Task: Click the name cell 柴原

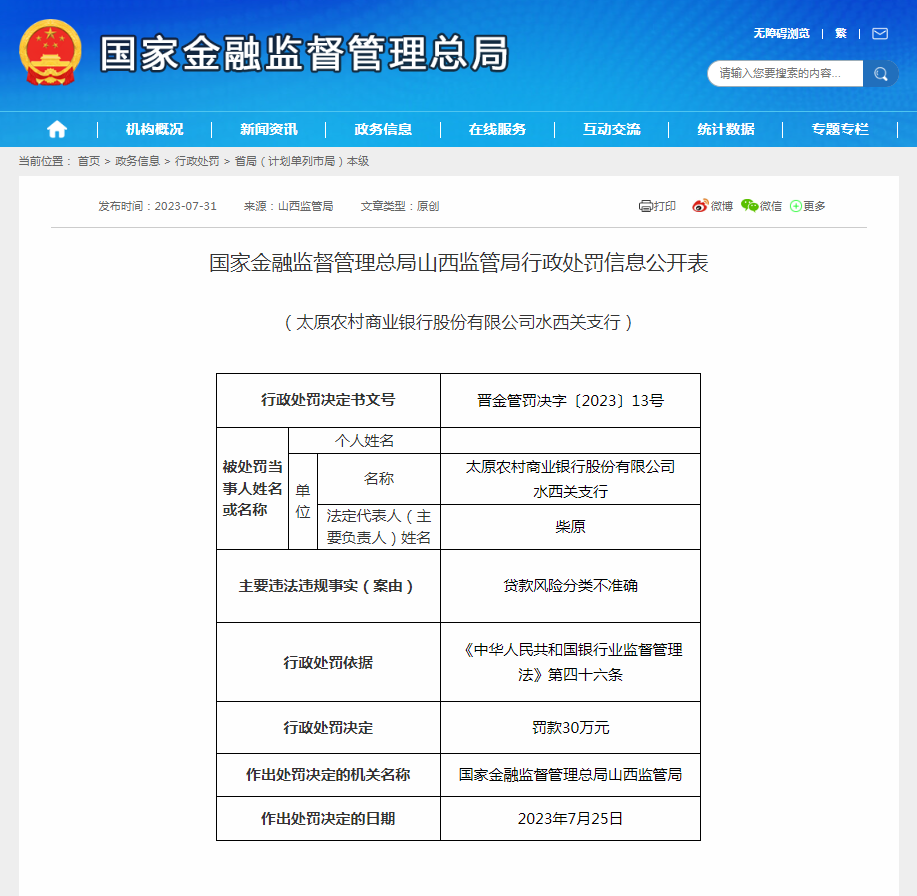Action: pos(570,527)
